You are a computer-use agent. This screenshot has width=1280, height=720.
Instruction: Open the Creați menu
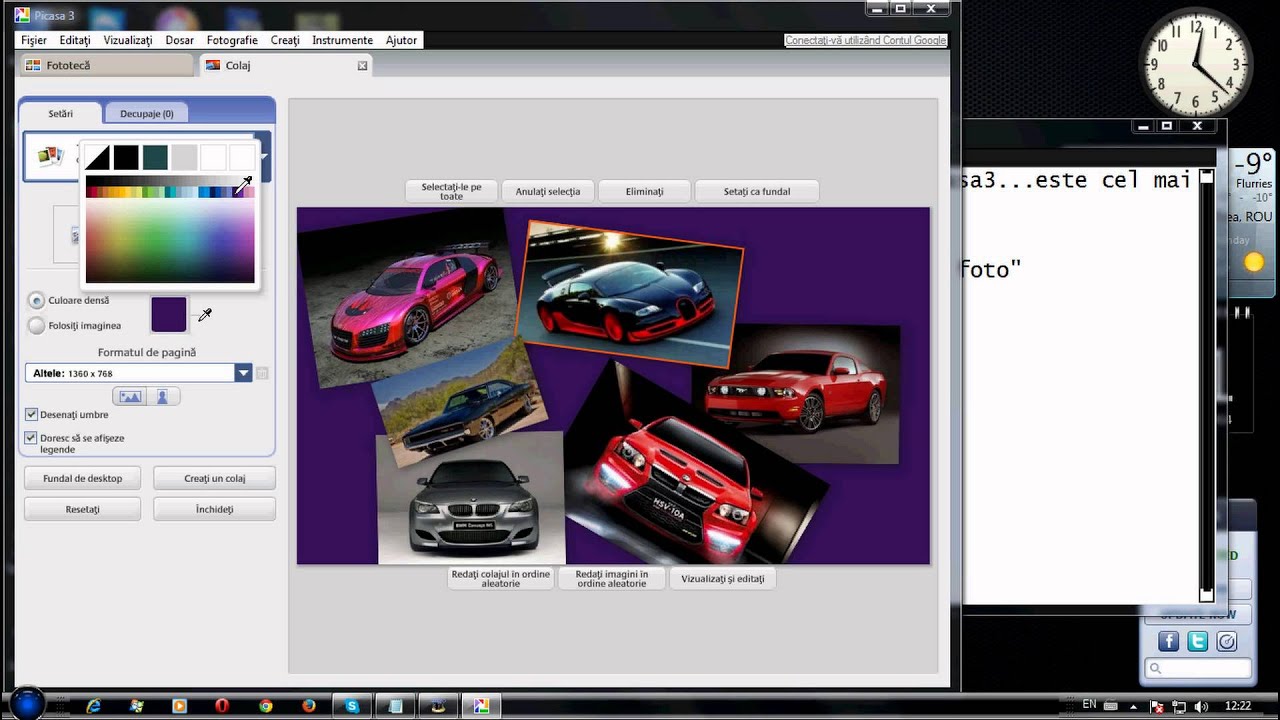[x=285, y=40]
